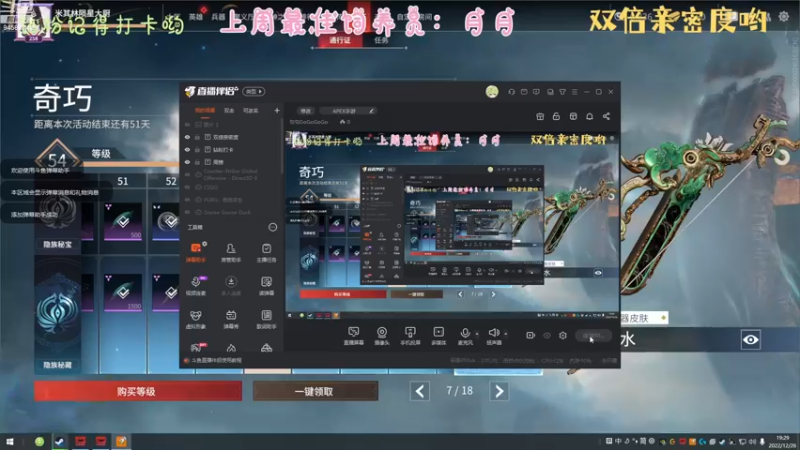Open the 读弹幕 read danmaku tool
This screenshot has width=800, height=450.
(x=266, y=286)
